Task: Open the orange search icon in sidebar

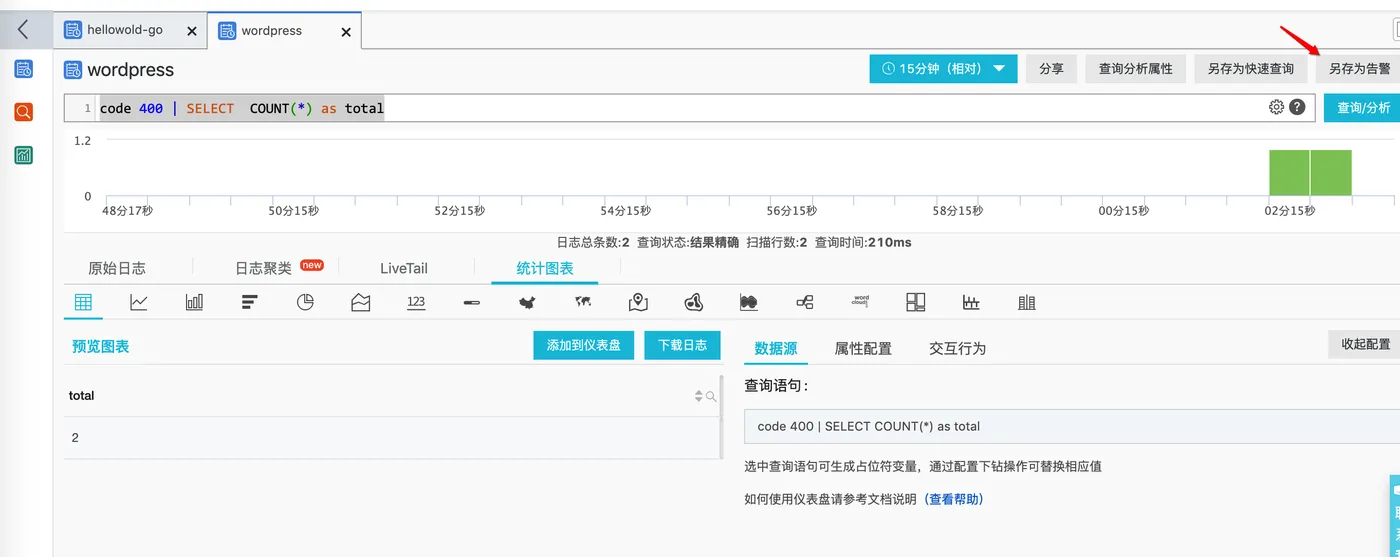Action: point(24,112)
